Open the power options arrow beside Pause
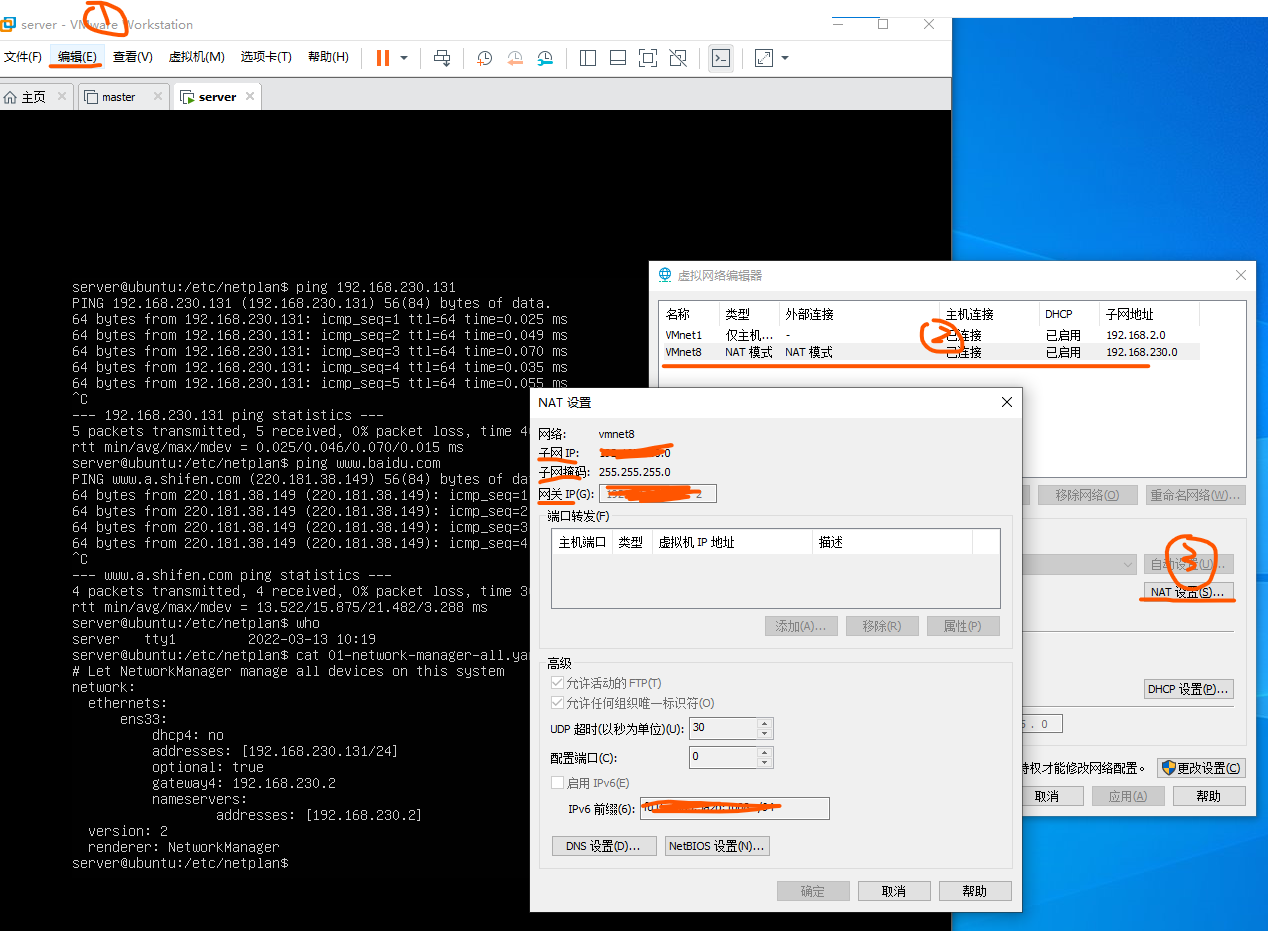This screenshot has height=931, width=1268. (404, 58)
